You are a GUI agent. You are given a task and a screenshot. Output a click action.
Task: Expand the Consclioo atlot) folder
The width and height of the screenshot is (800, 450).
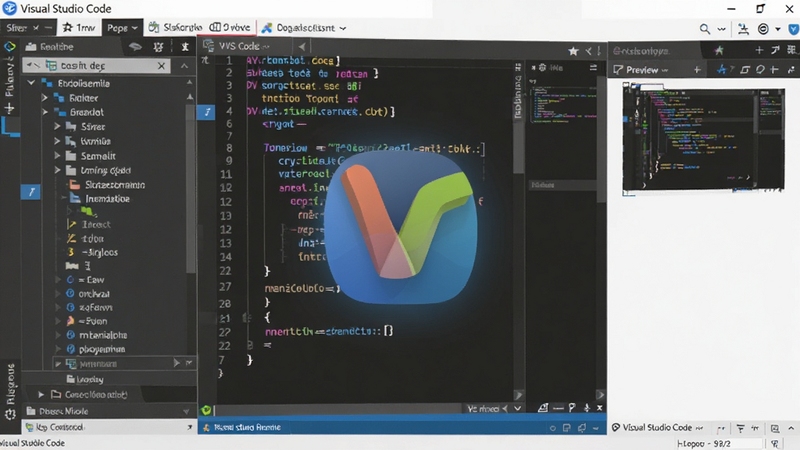[x=41, y=394]
